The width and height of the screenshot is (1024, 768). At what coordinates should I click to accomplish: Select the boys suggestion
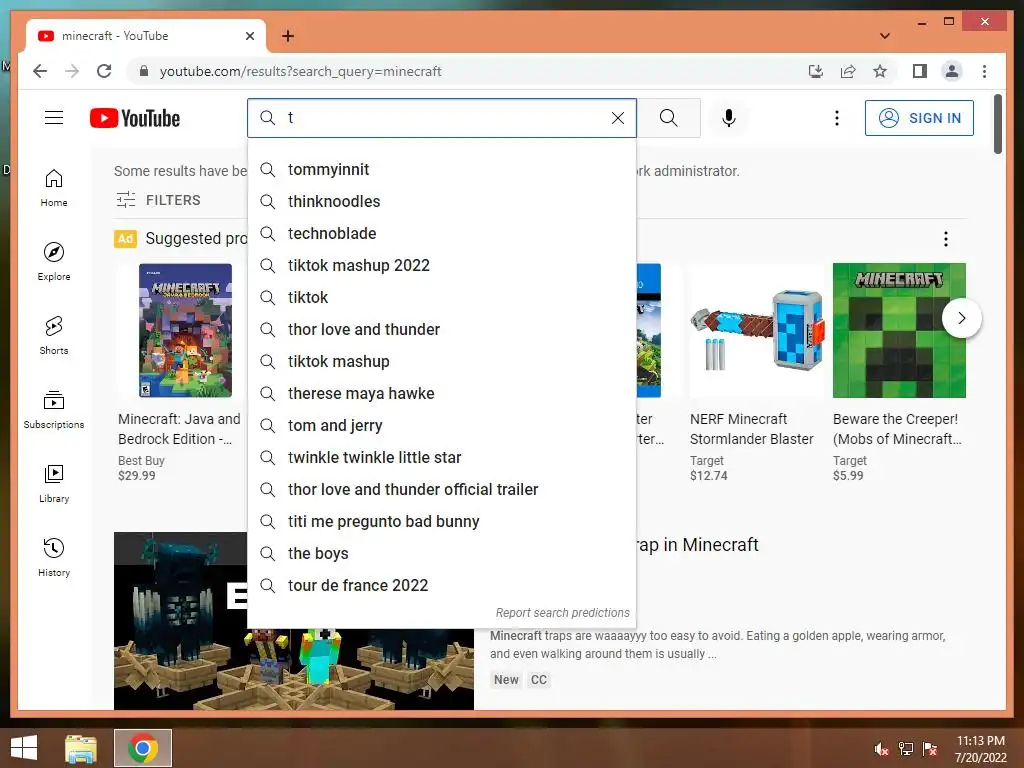pos(442,554)
